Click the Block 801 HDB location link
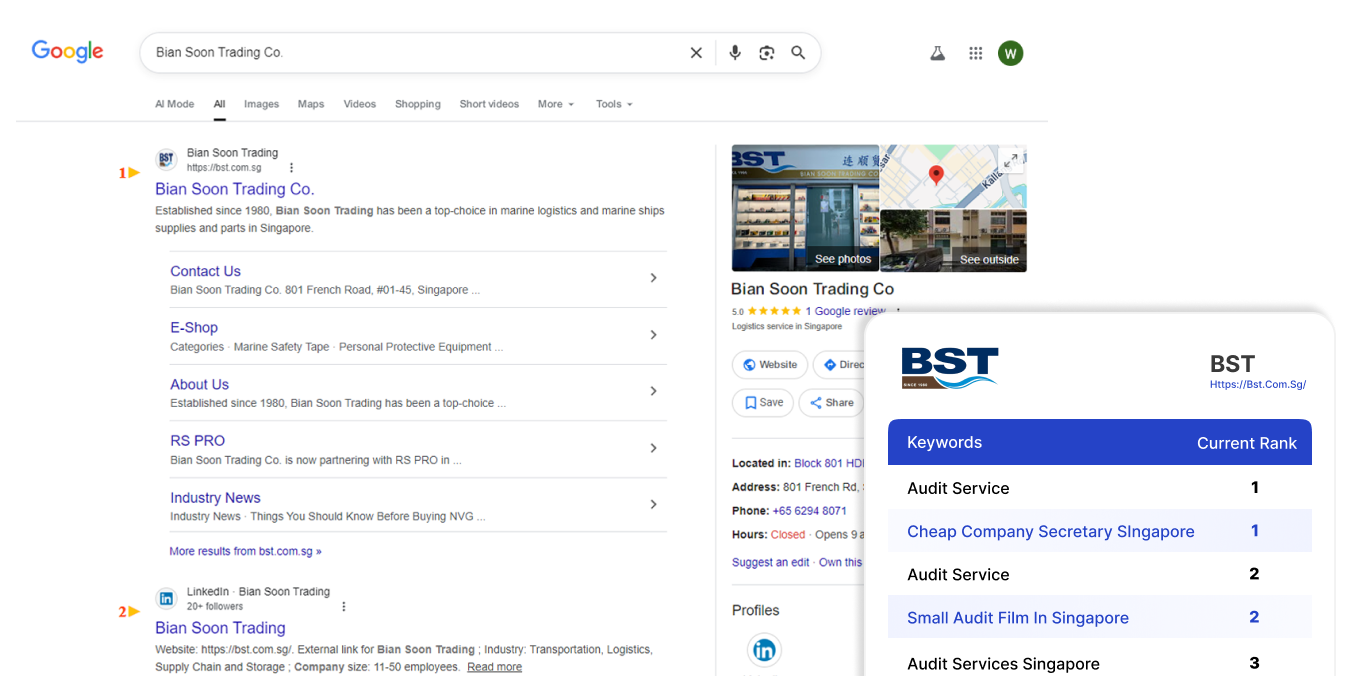 pos(829,463)
